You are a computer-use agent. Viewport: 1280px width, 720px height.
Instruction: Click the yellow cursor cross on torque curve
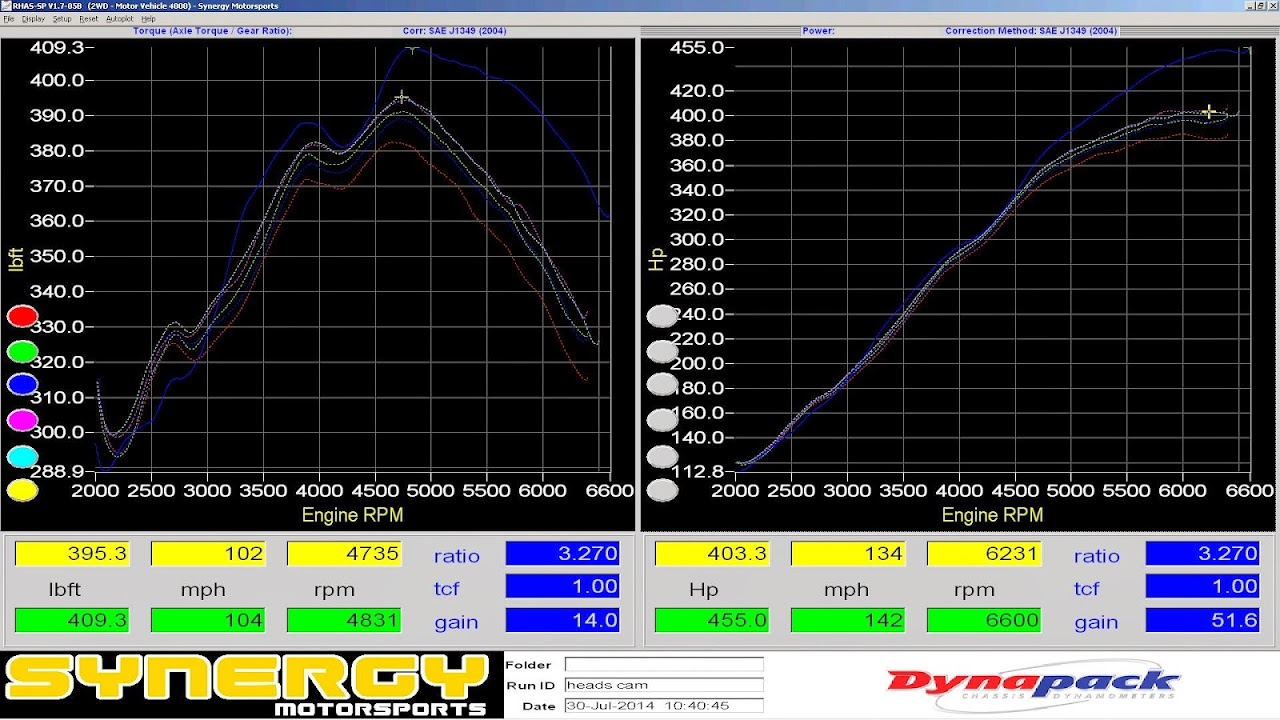[401, 97]
